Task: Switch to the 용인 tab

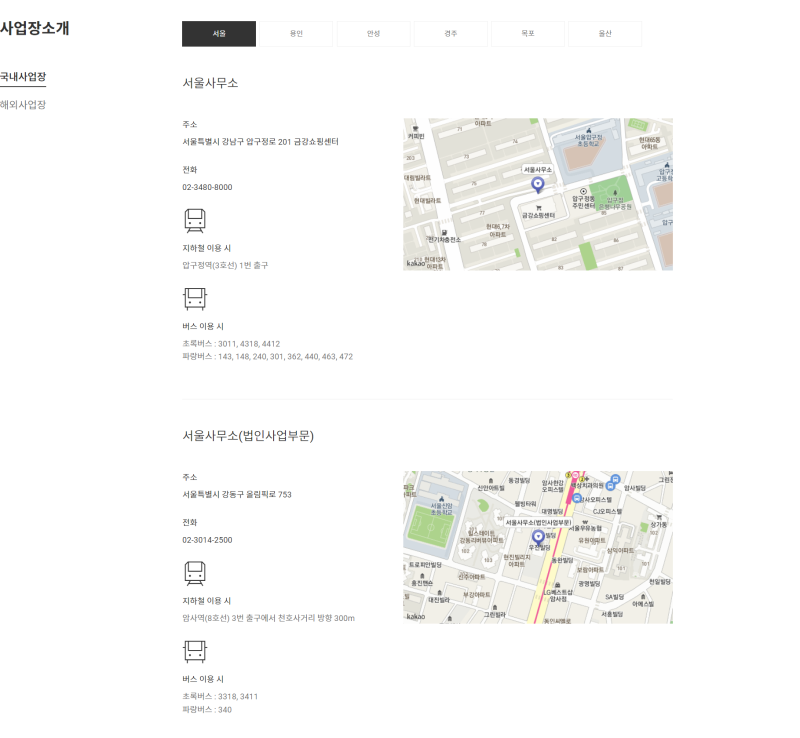Action: tap(296, 34)
